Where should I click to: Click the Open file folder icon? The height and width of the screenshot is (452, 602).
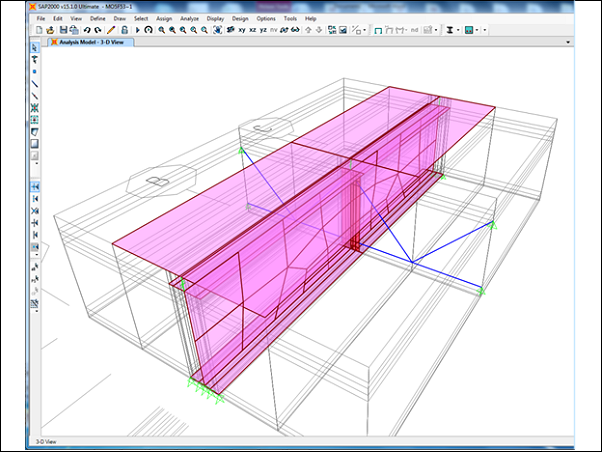(48, 30)
